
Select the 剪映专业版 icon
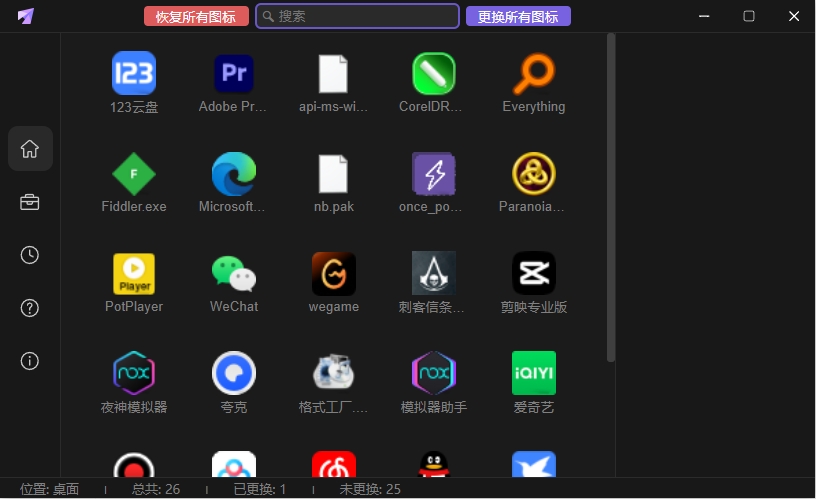[x=534, y=273]
